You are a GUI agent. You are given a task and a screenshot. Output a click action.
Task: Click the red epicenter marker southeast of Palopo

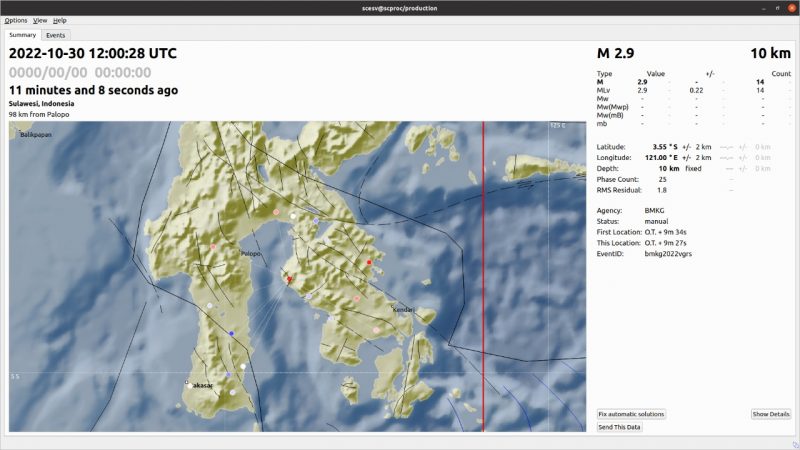point(289,279)
